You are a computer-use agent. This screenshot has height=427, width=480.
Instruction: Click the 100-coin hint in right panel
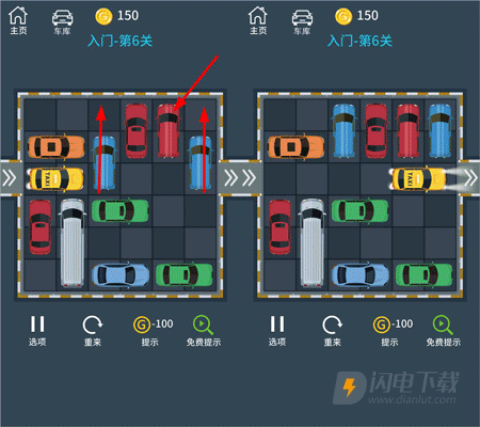pos(393,331)
